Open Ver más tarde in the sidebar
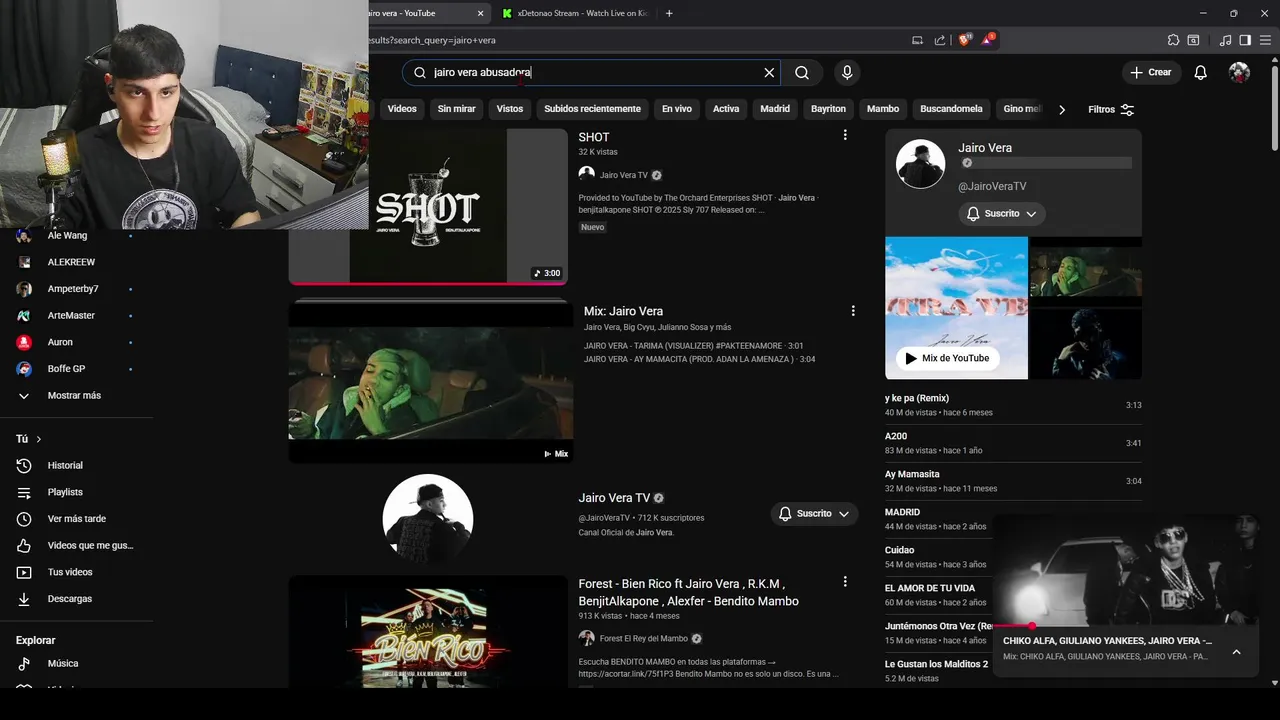Screen dimensions: 1280x720 coord(77,519)
